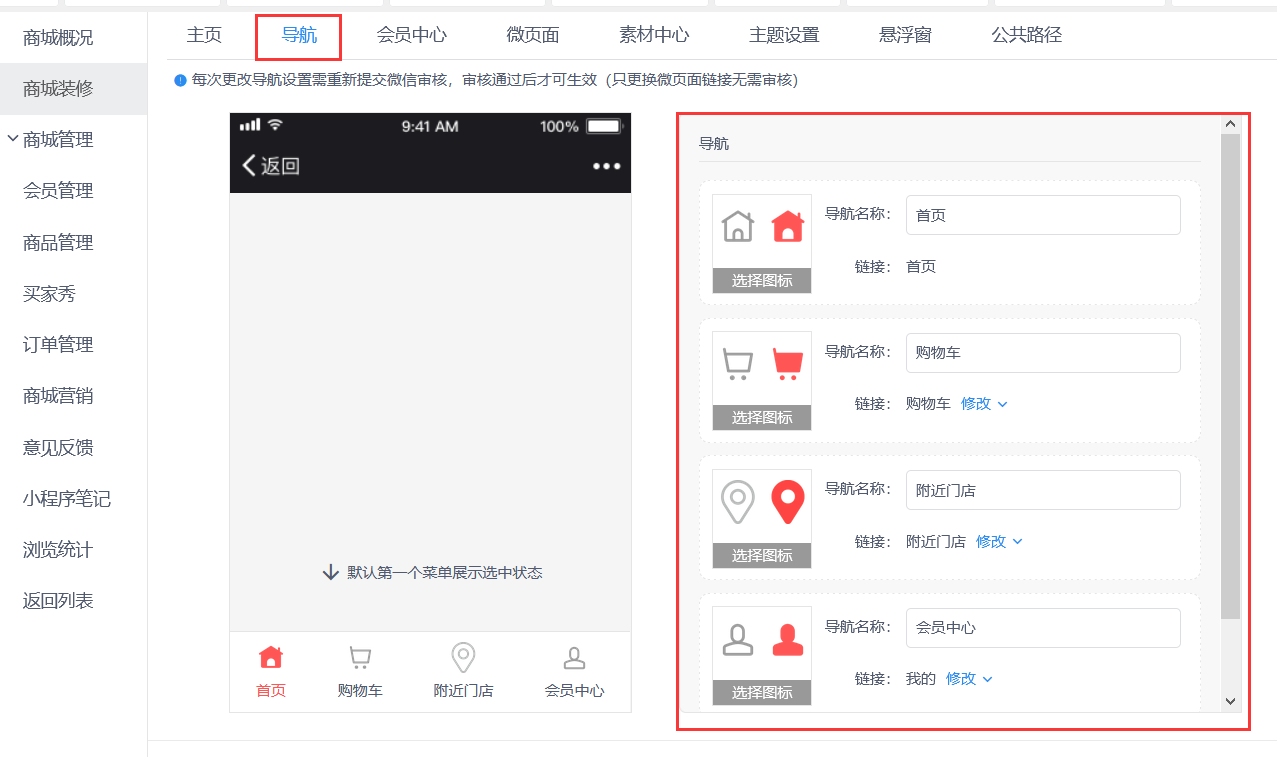Tap 首页 home icon in preview bottom bar
The height and width of the screenshot is (757, 1277).
click(x=271, y=657)
